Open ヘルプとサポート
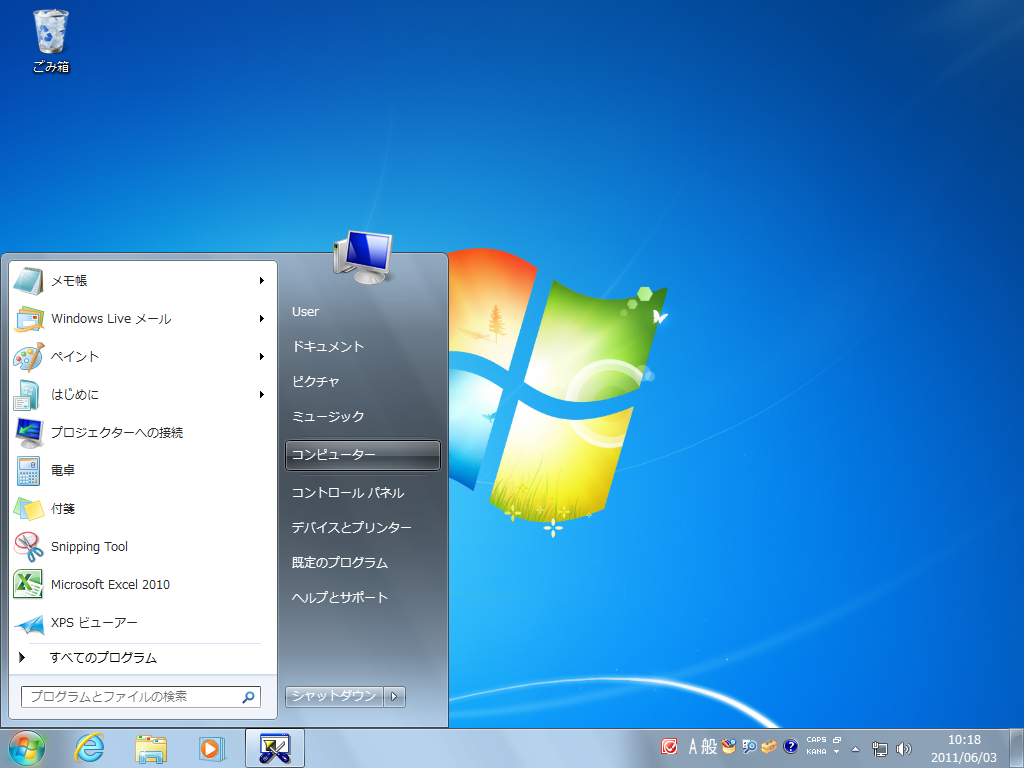This screenshot has height=768, width=1024. pyautogui.click(x=363, y=598)
